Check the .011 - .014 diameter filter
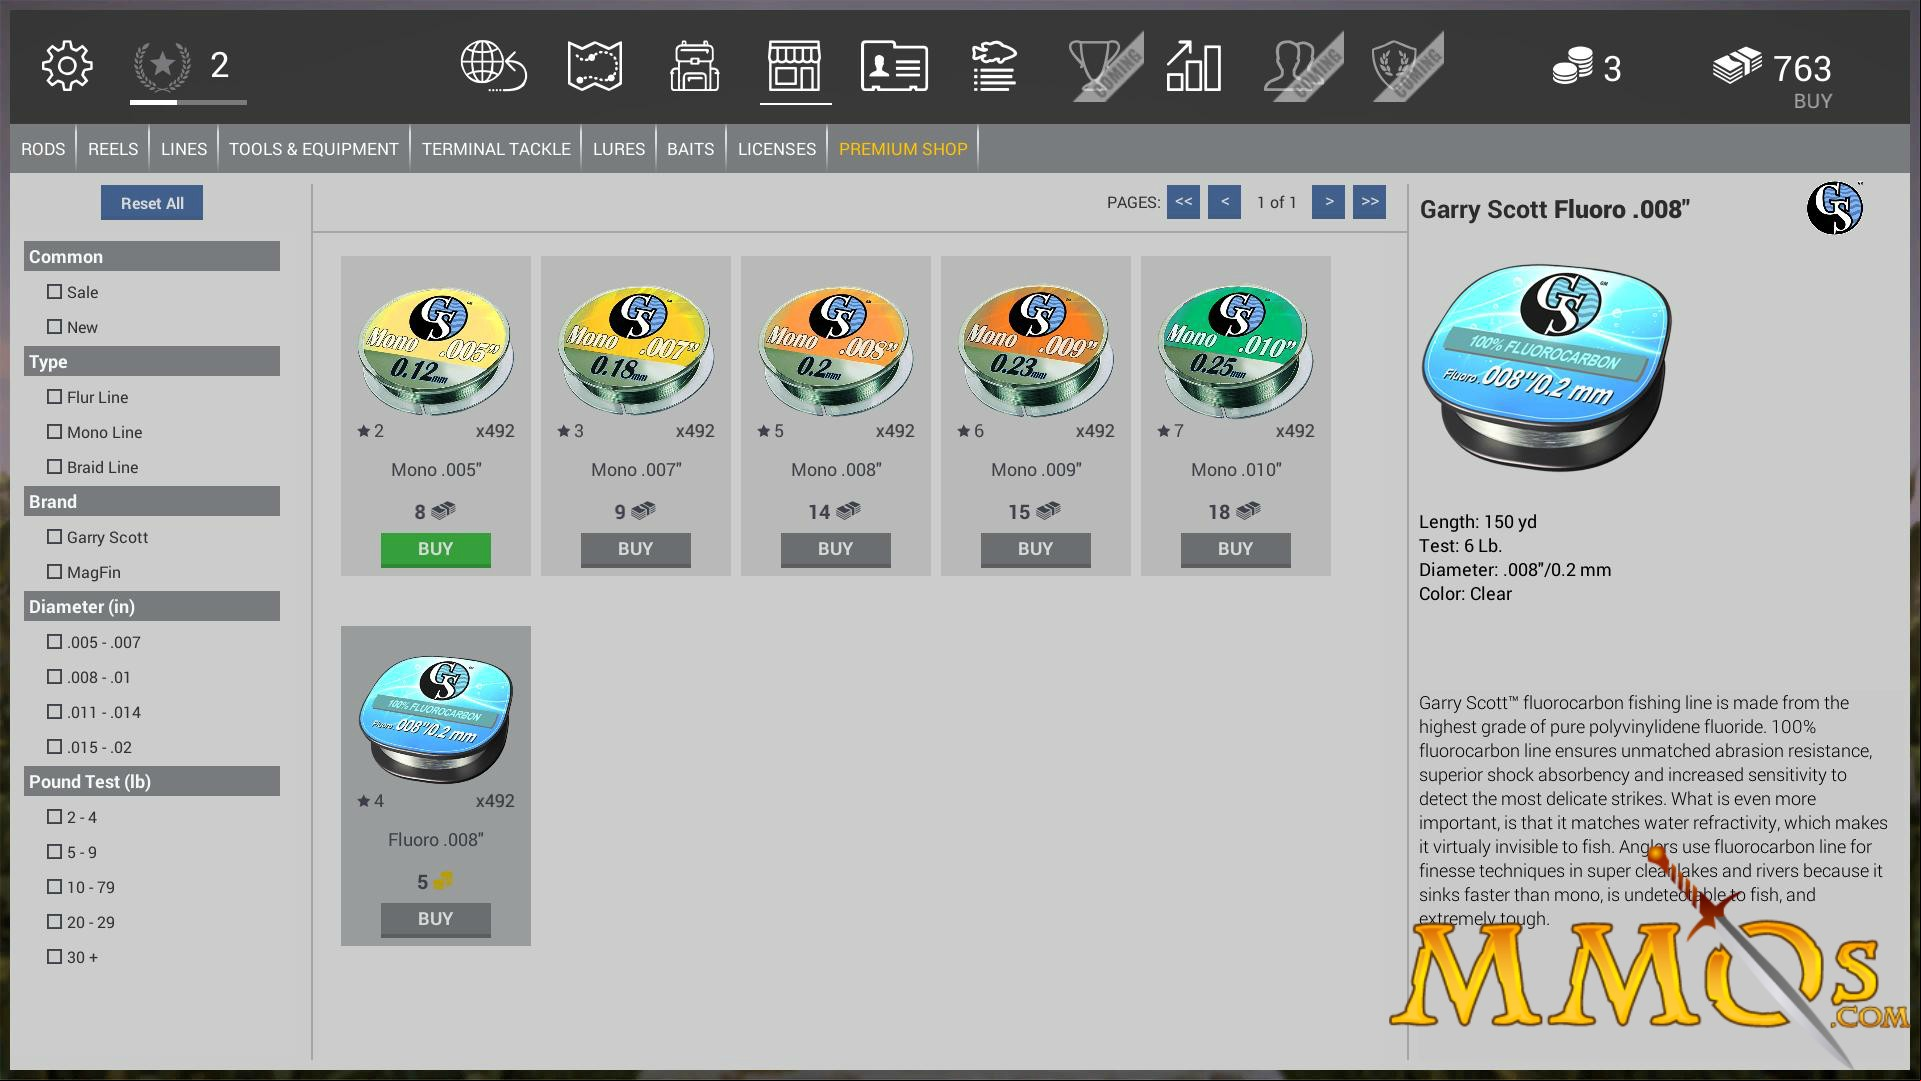This screenshot has height=1081, width=1921. (55, 712)
